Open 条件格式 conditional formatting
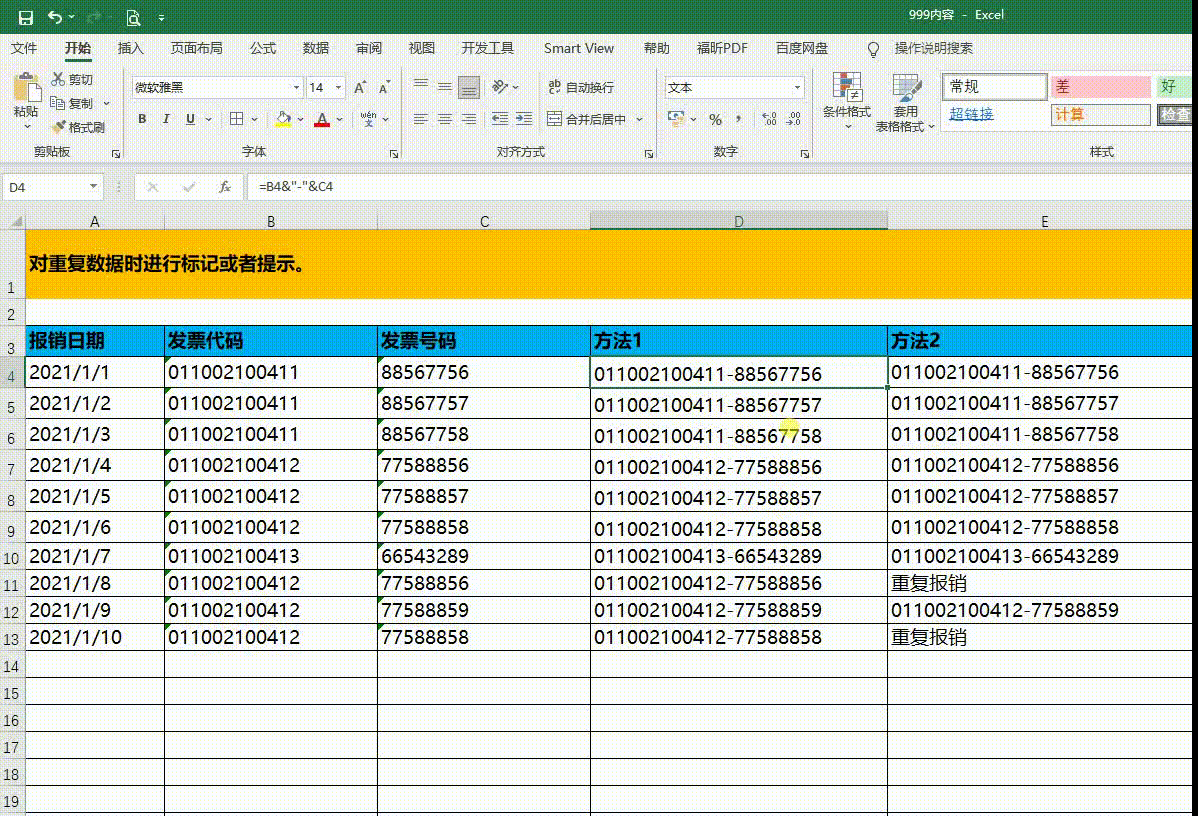The height and width of the screenshot is (816, 1198). [847, 101]
